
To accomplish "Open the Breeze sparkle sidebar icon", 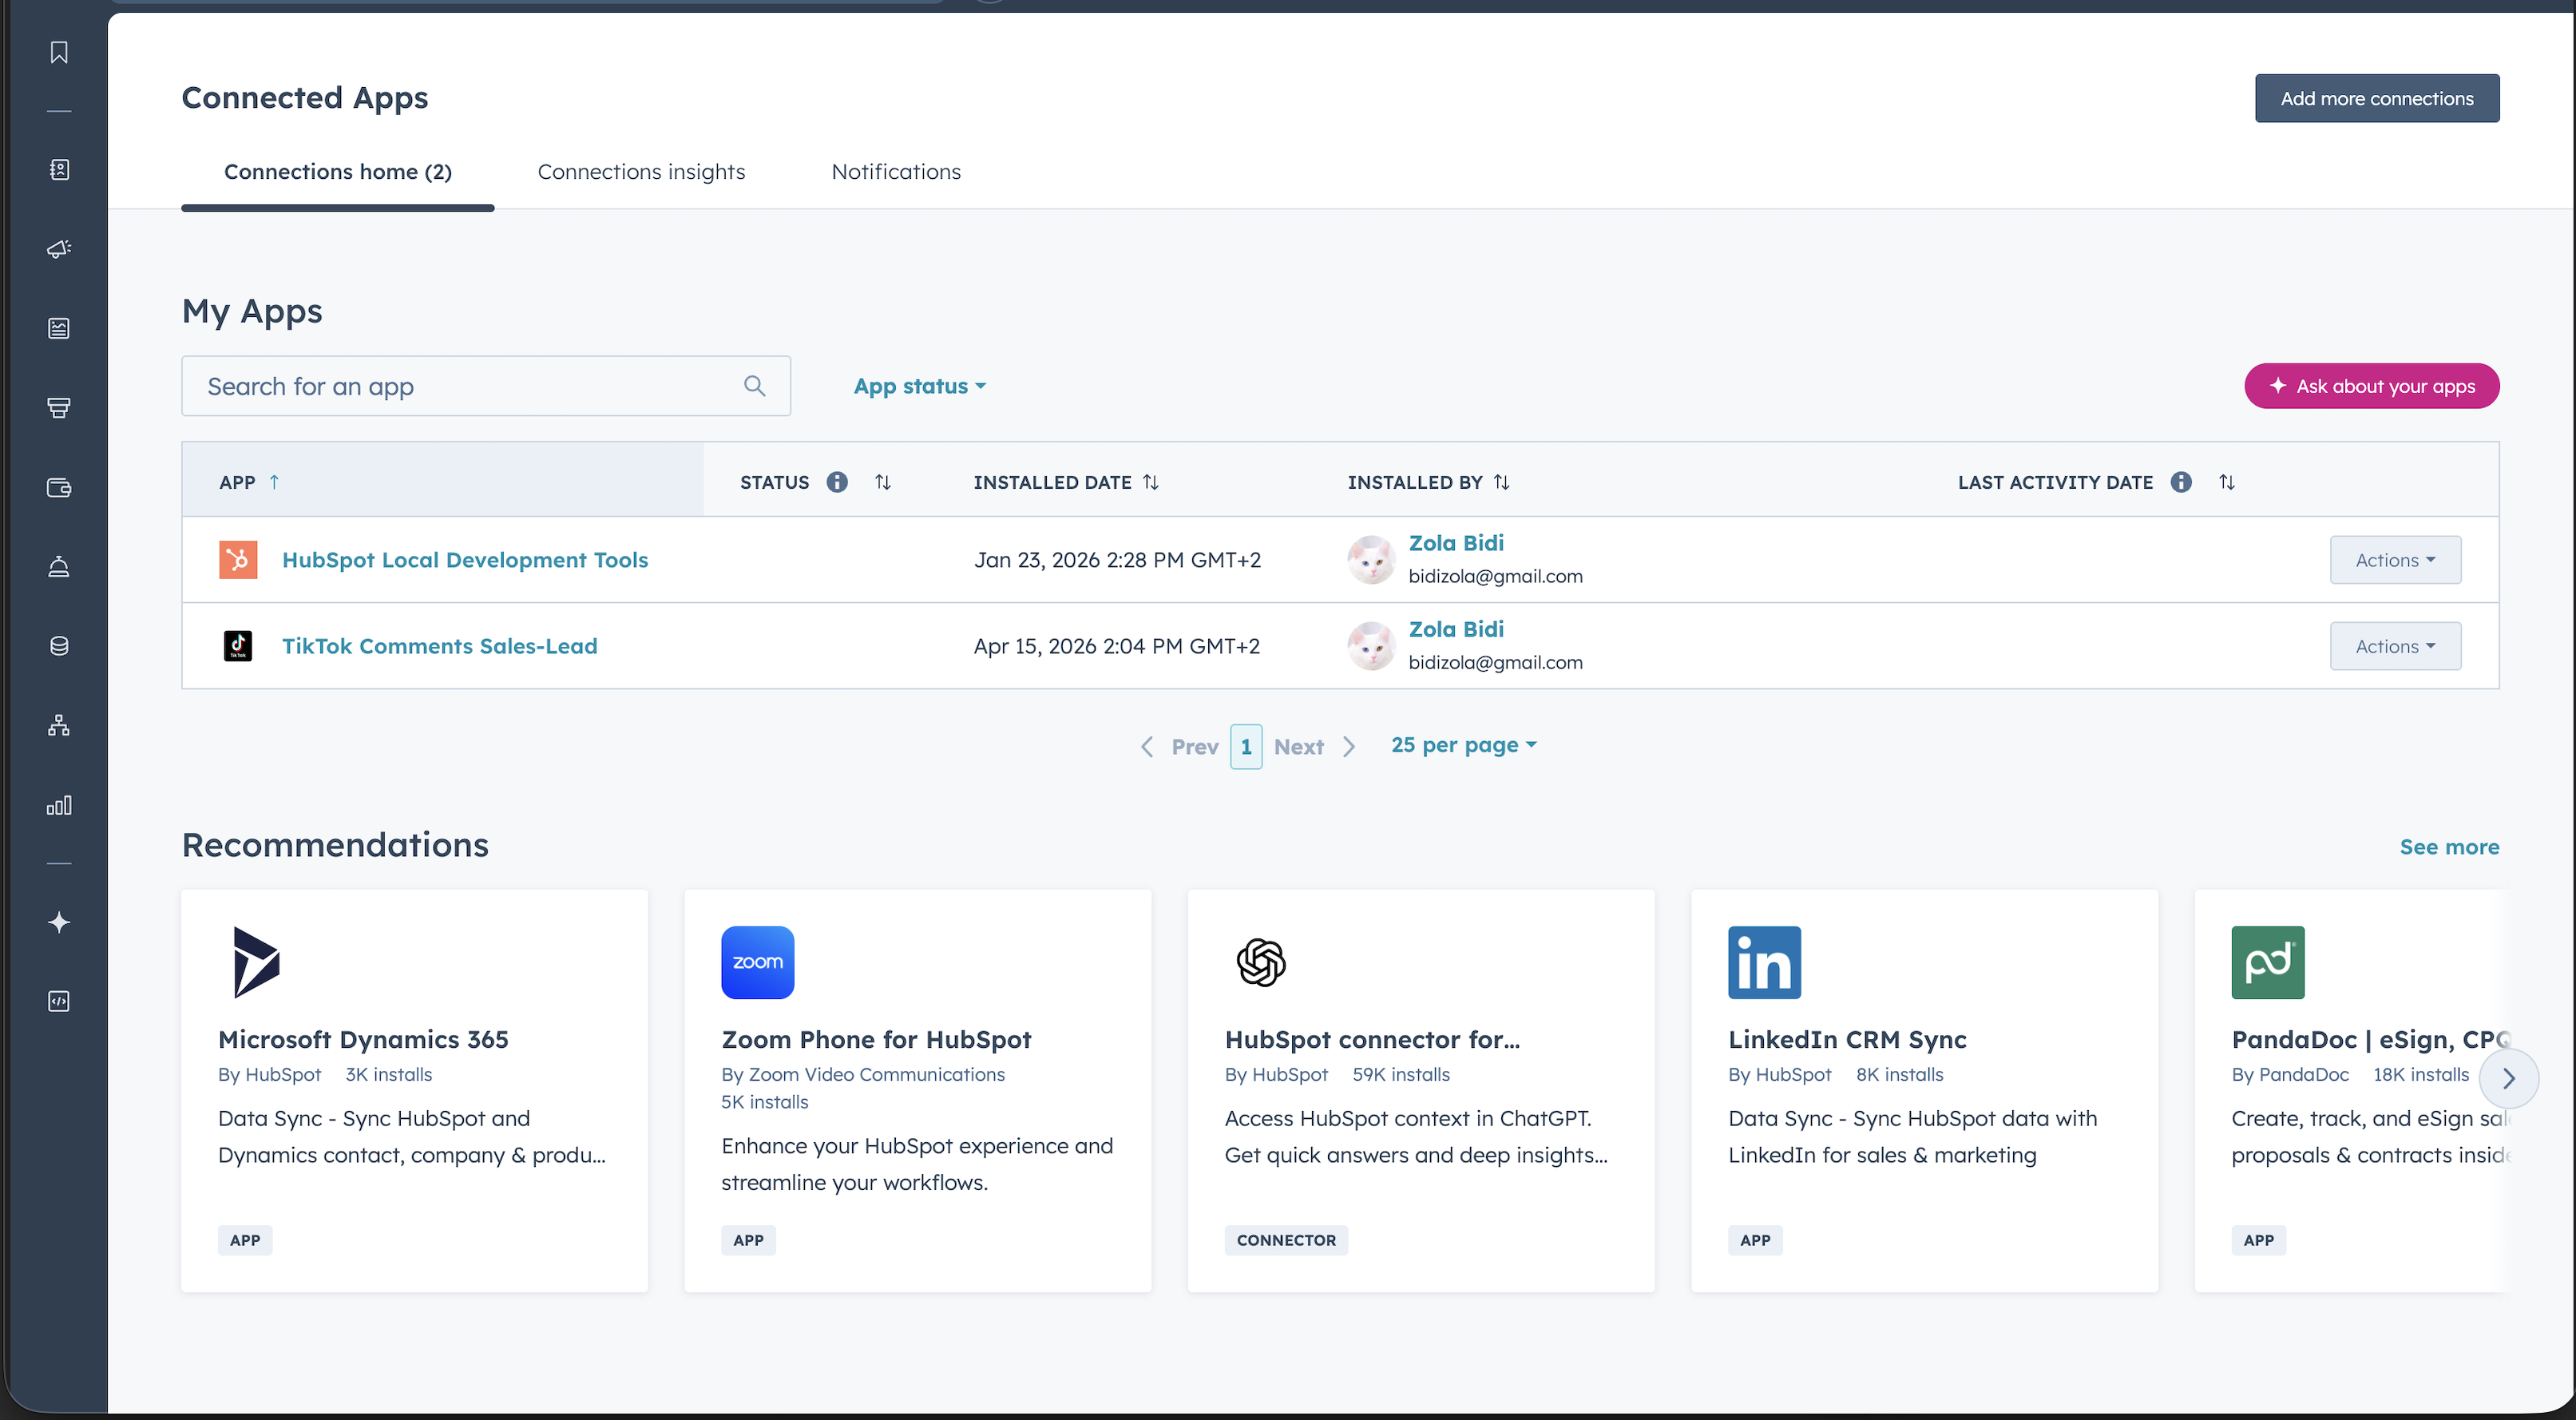I will click(x=59, y=922).
